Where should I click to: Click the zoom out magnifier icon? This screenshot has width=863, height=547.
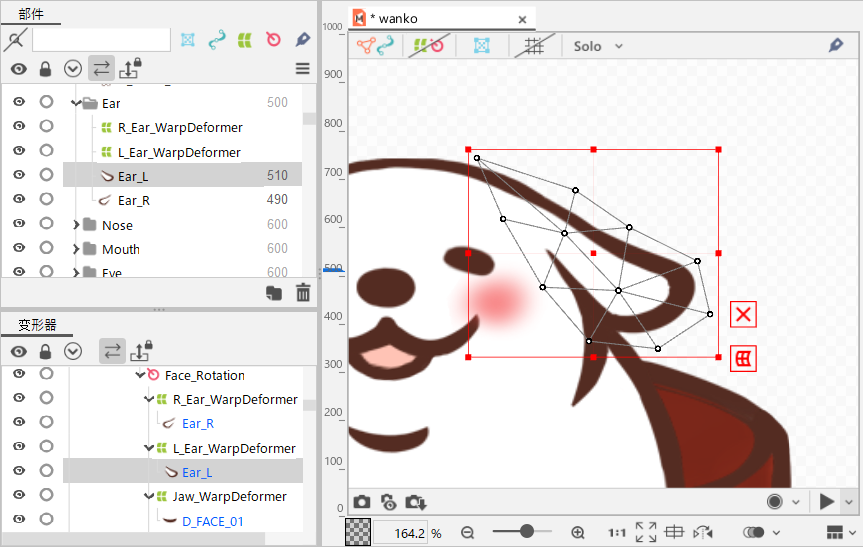coord(467,533)
